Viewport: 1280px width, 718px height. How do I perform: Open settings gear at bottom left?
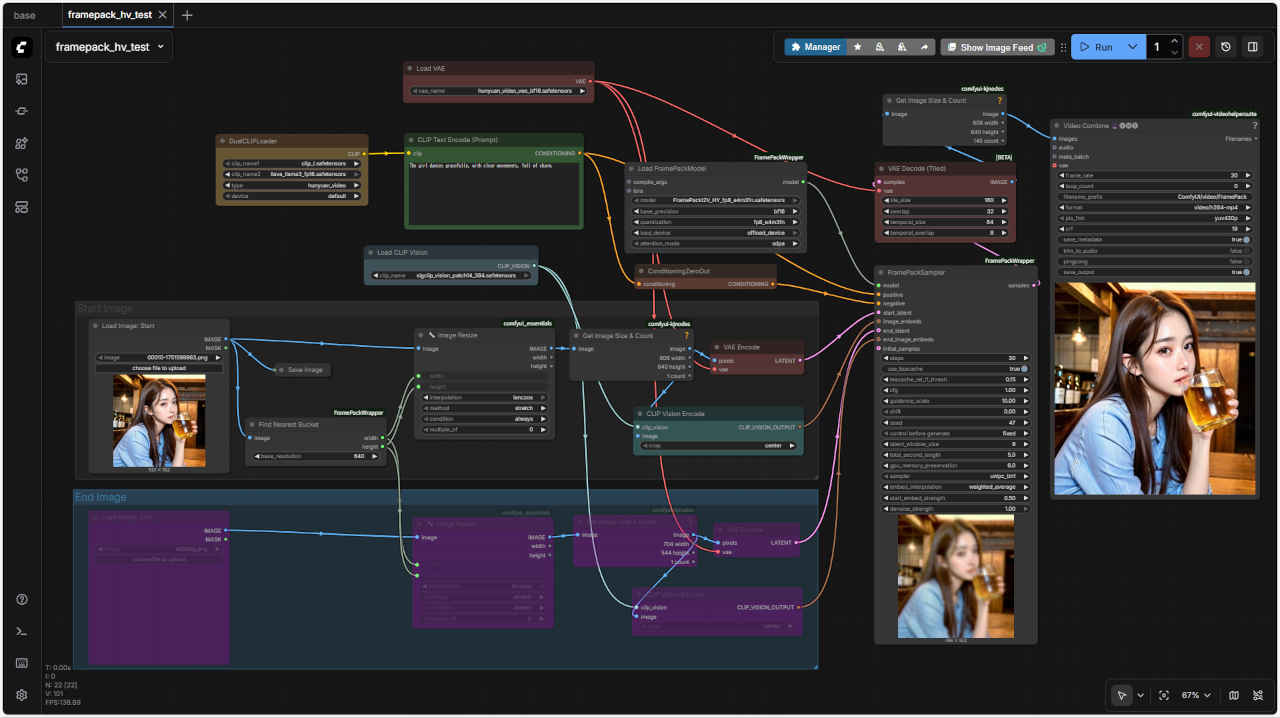tap(22, 695)
